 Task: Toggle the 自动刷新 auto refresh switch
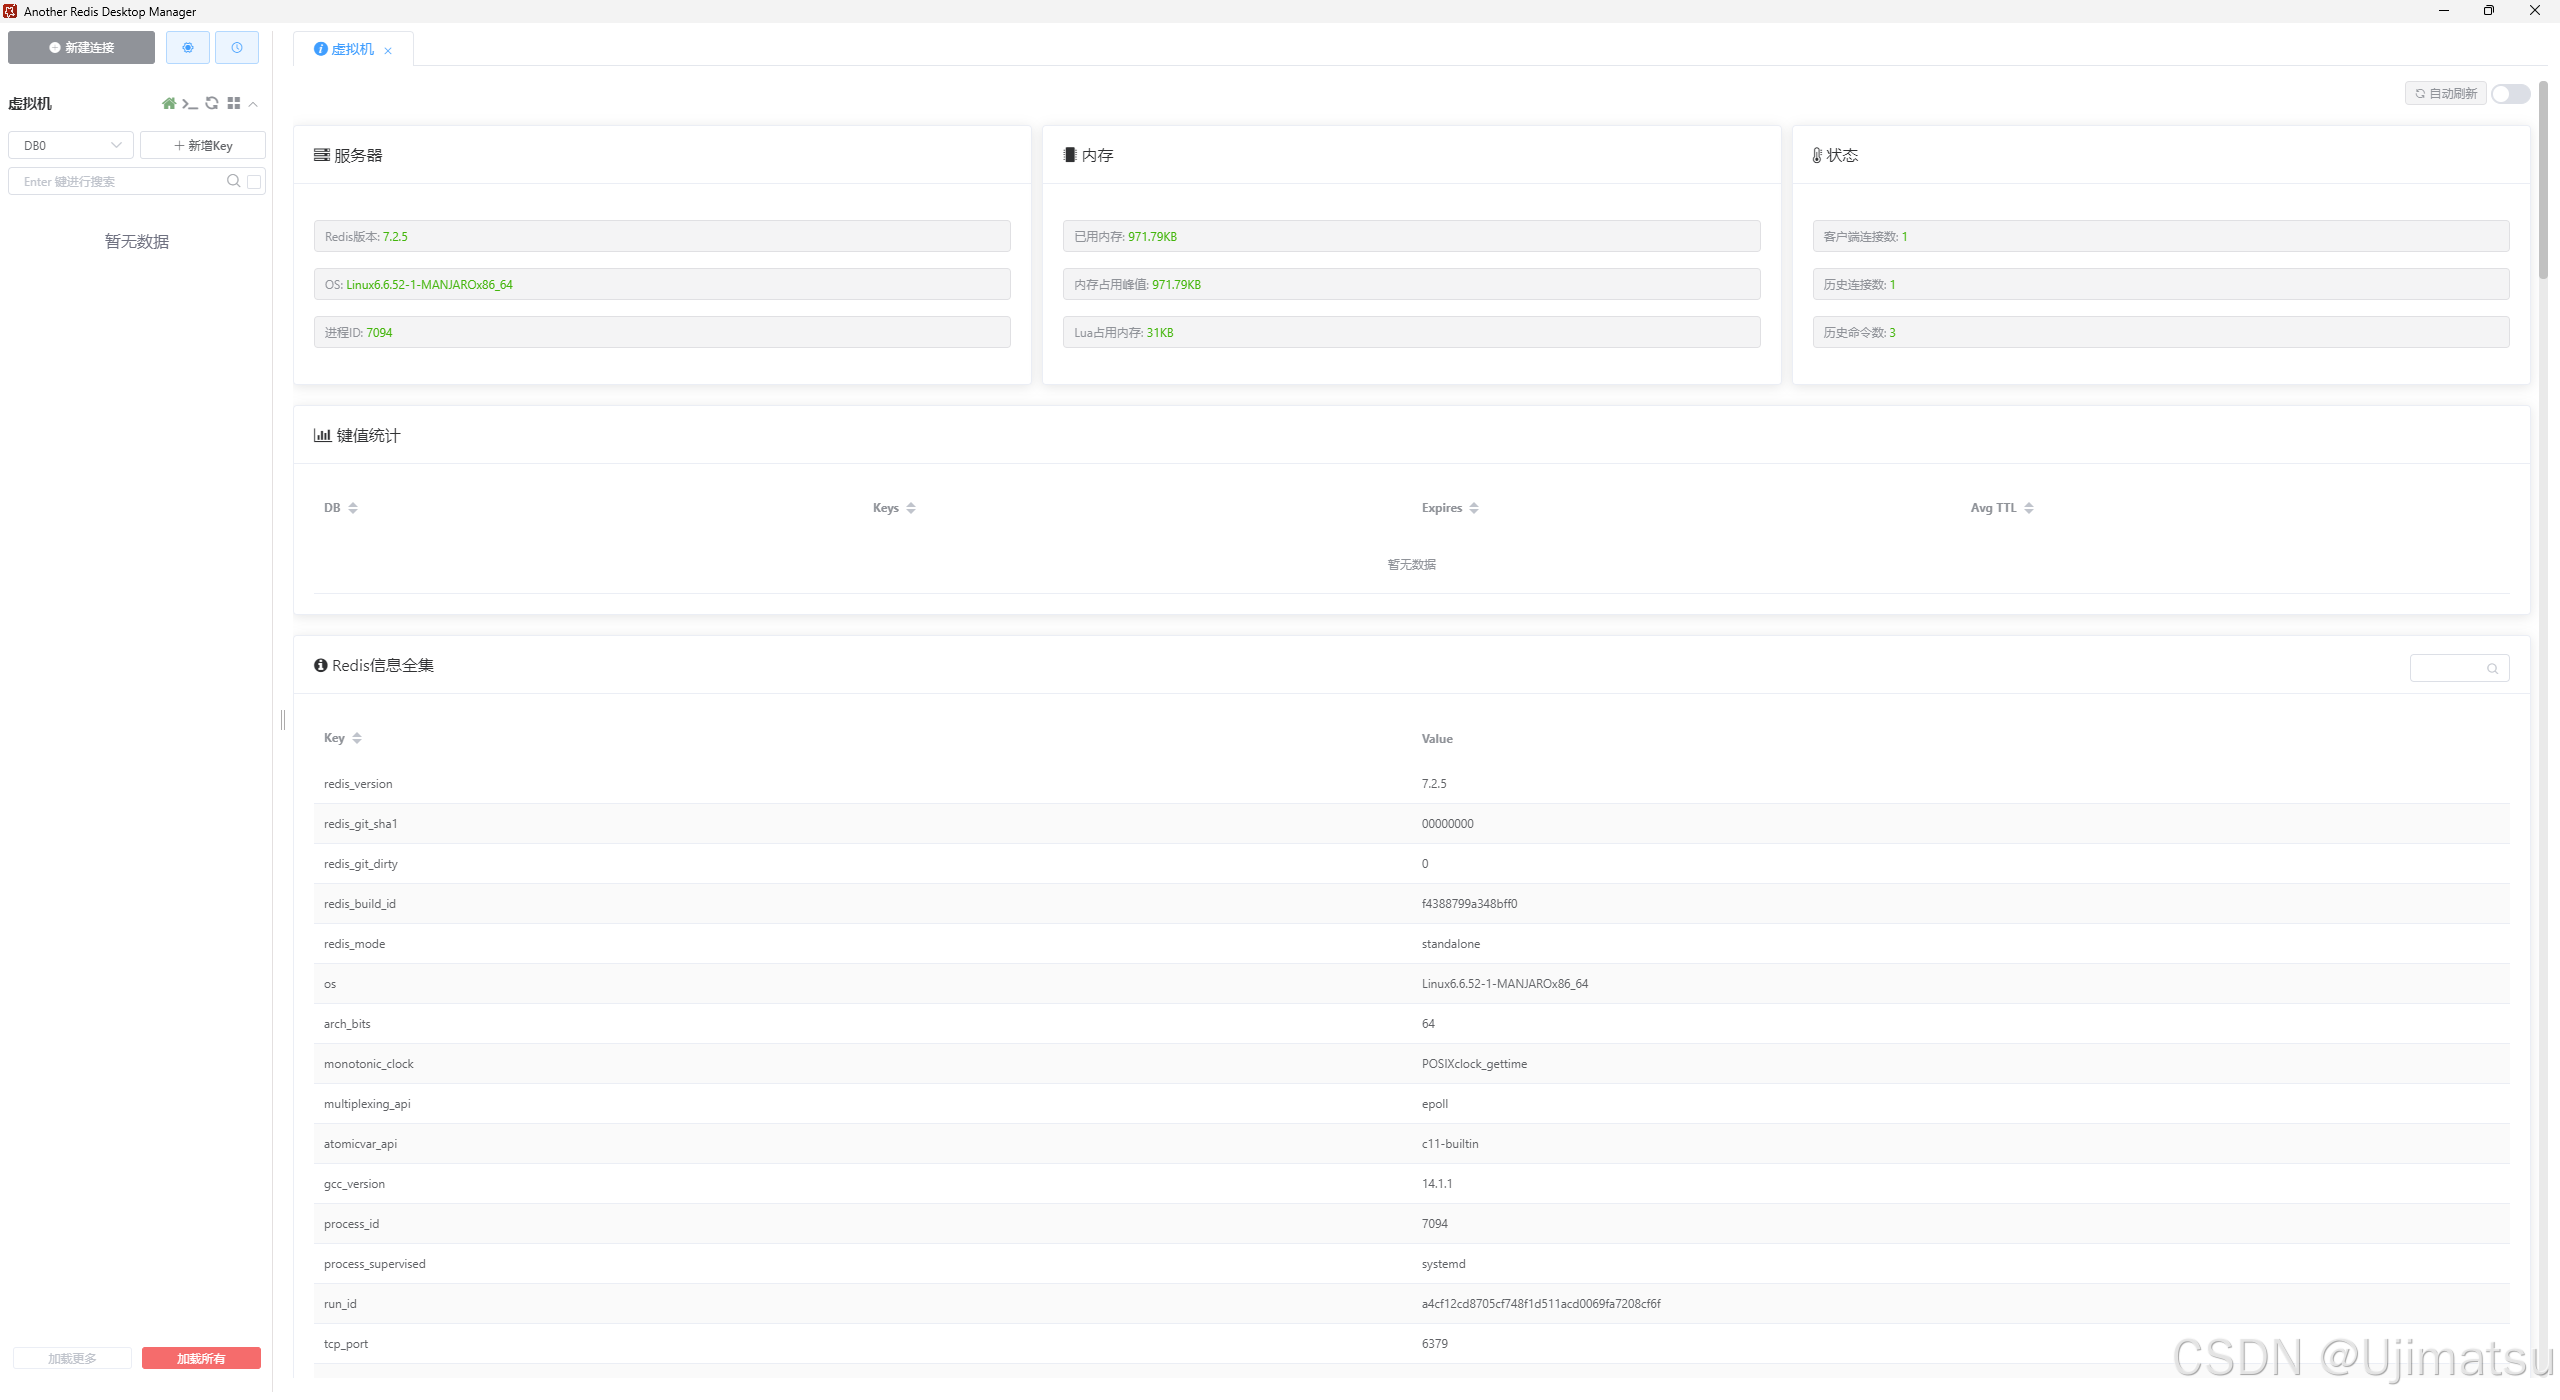click(x=2510, y=94)
